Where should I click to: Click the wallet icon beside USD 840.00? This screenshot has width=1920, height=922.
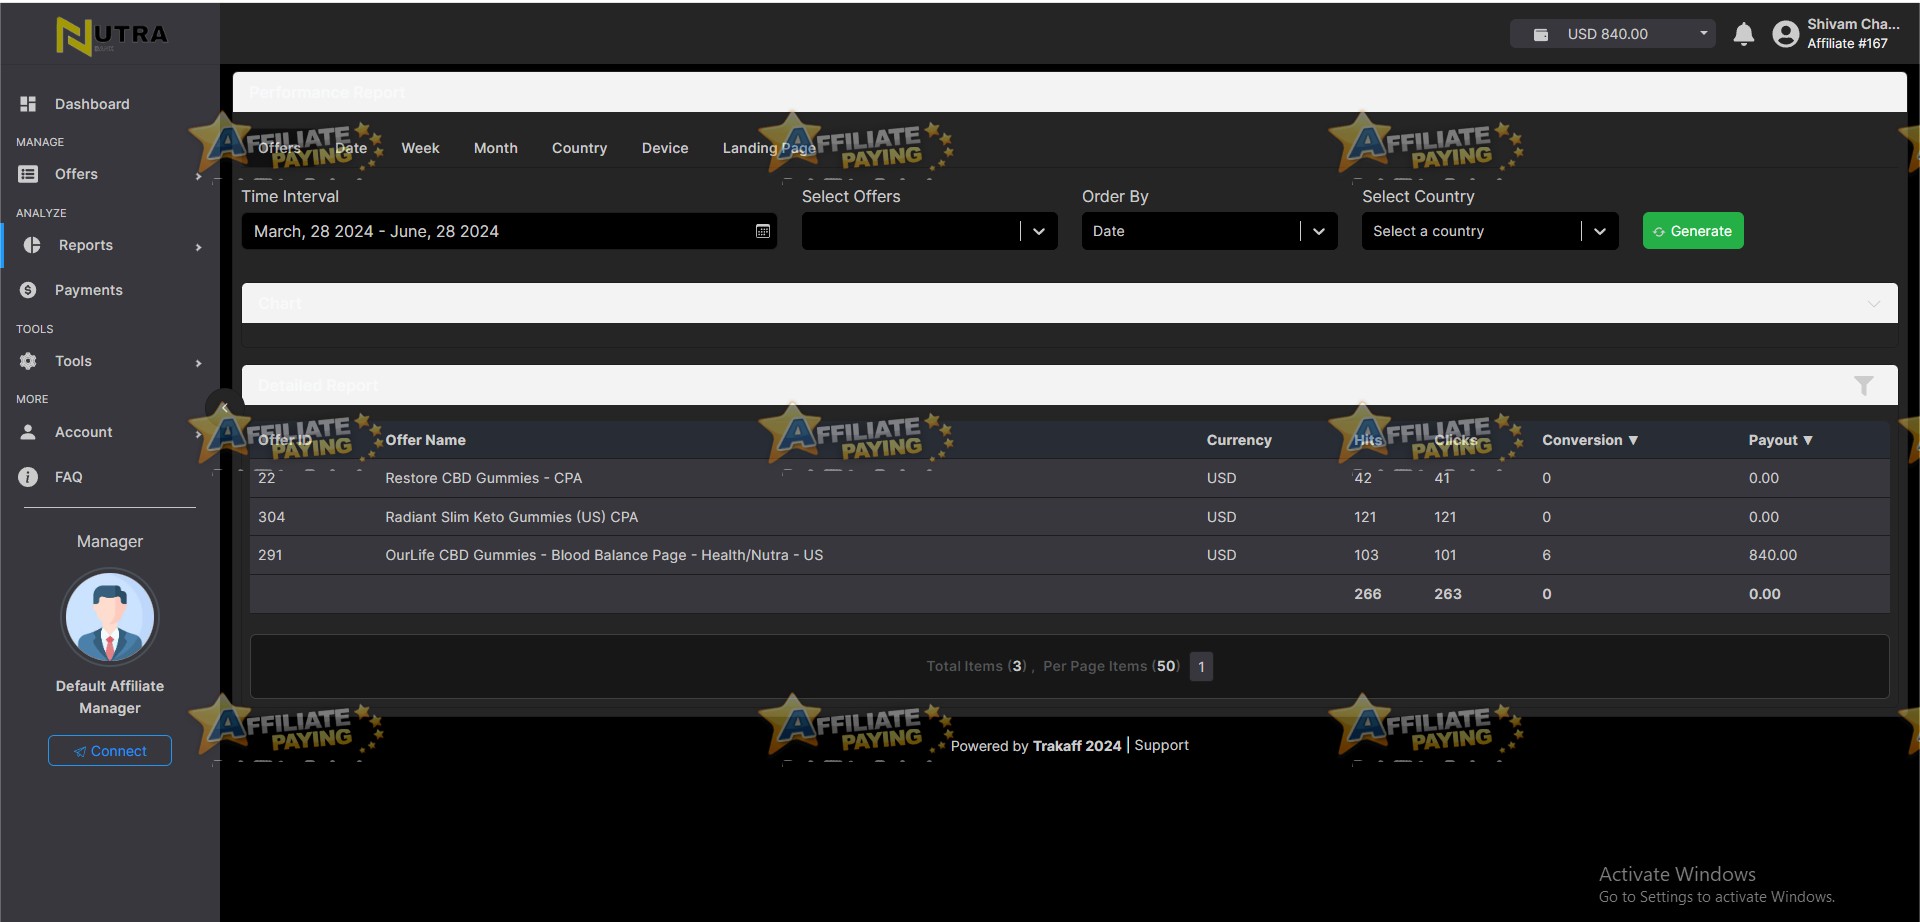click(x=1541, y=34)
